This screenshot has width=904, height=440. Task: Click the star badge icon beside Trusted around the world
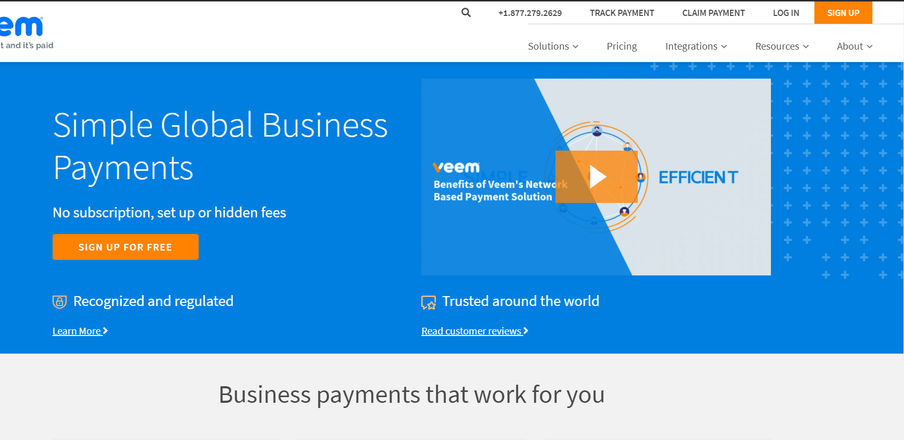click(x=428, y=302)
